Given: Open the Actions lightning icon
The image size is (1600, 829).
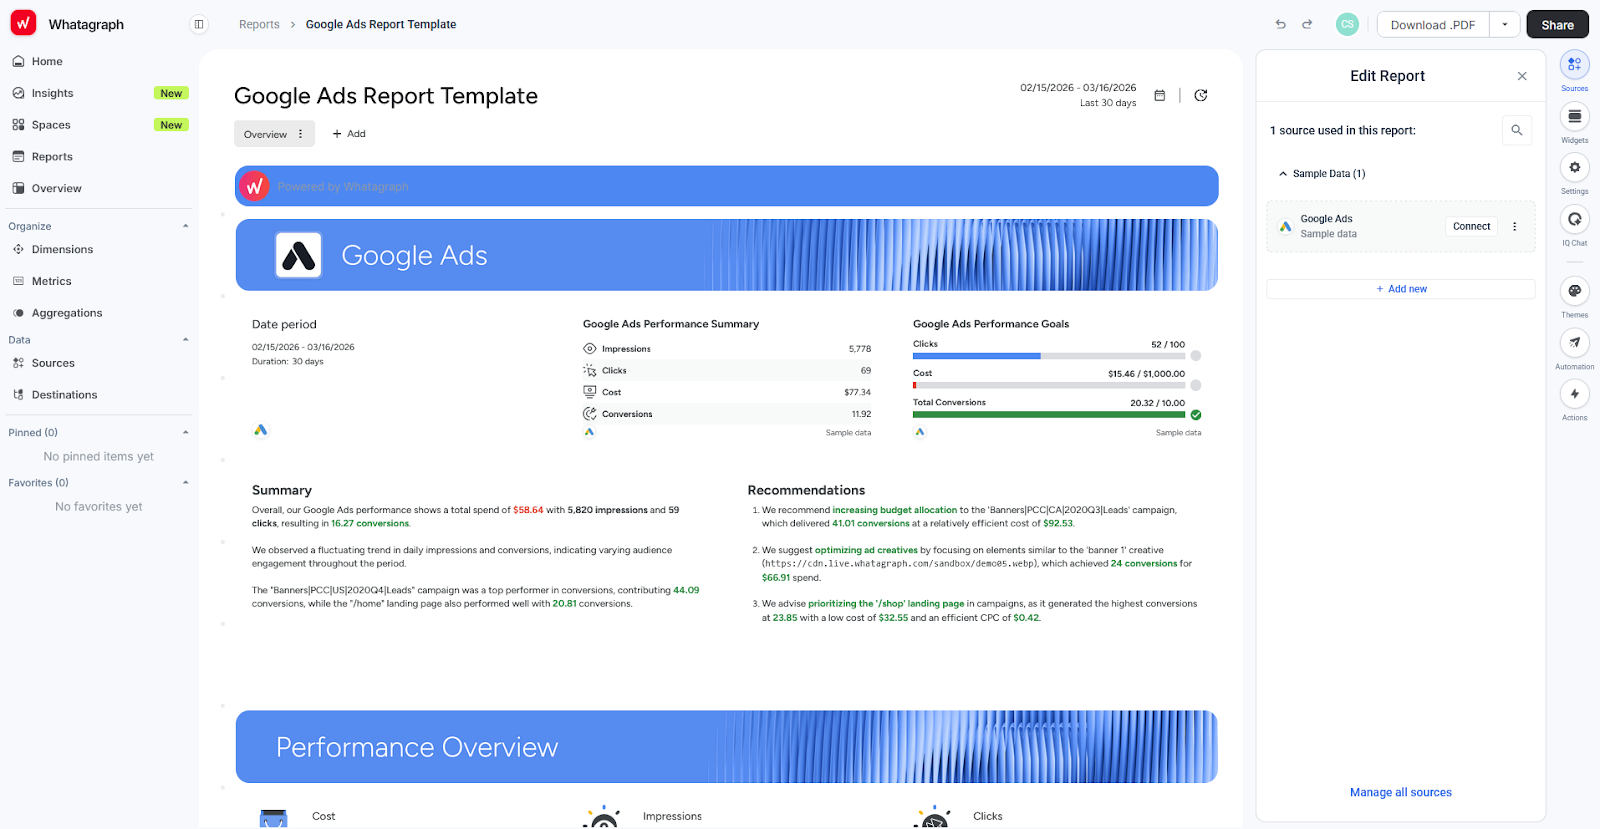Looking at the screenshot, I should 1575,394.
